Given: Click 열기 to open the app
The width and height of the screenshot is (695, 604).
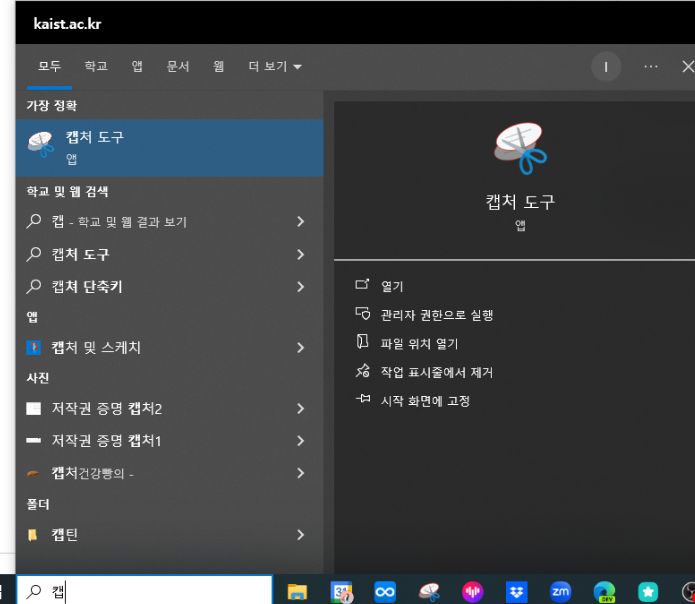Looking at the screenshot, I should pyautogui.click(x=392, y=286).
